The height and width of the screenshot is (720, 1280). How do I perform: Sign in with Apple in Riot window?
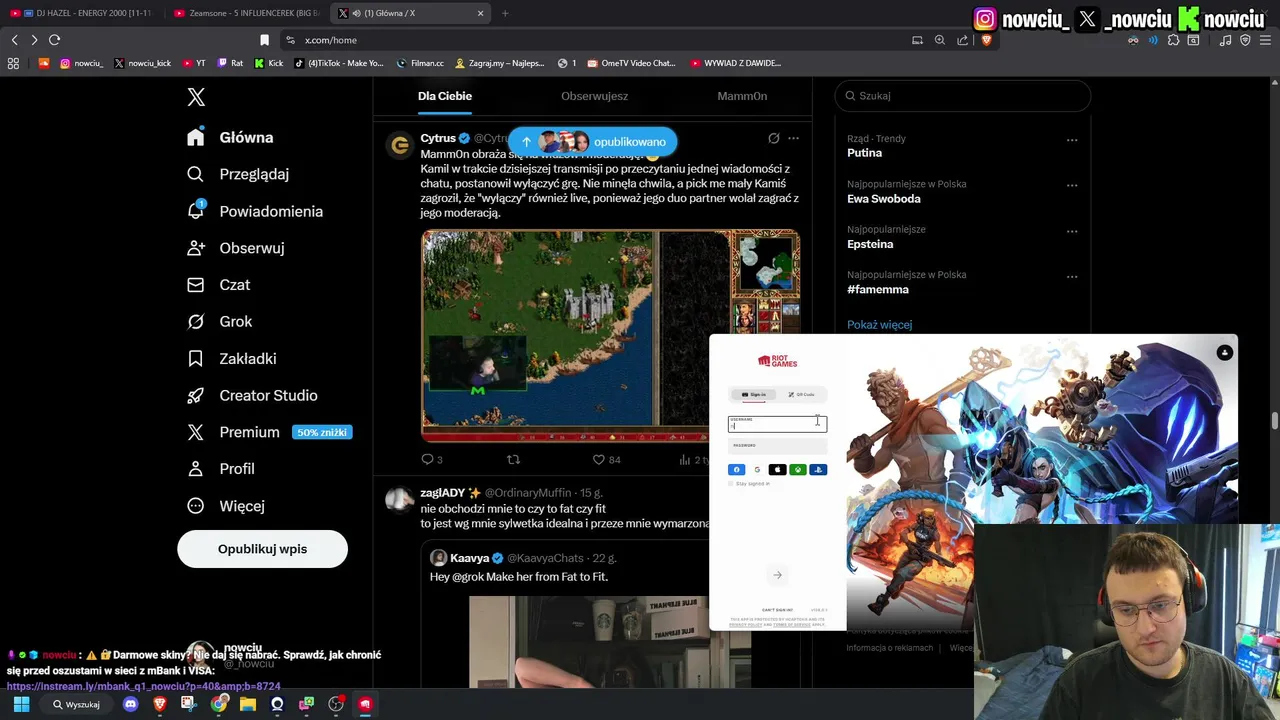[x=777, y=470]
